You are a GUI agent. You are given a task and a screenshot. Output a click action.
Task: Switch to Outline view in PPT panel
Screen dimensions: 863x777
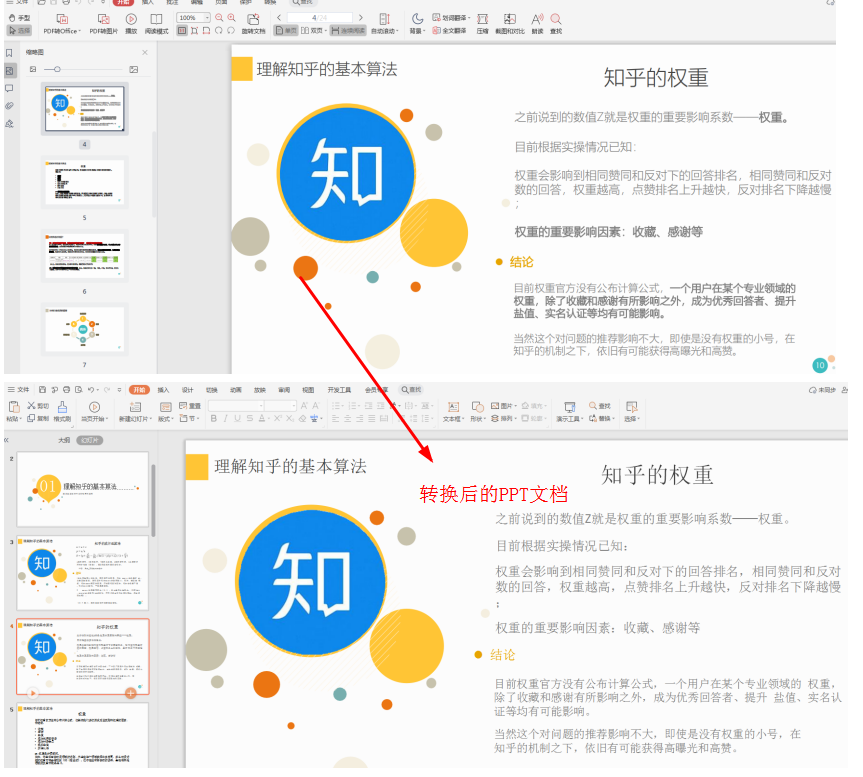pos(64,440)
